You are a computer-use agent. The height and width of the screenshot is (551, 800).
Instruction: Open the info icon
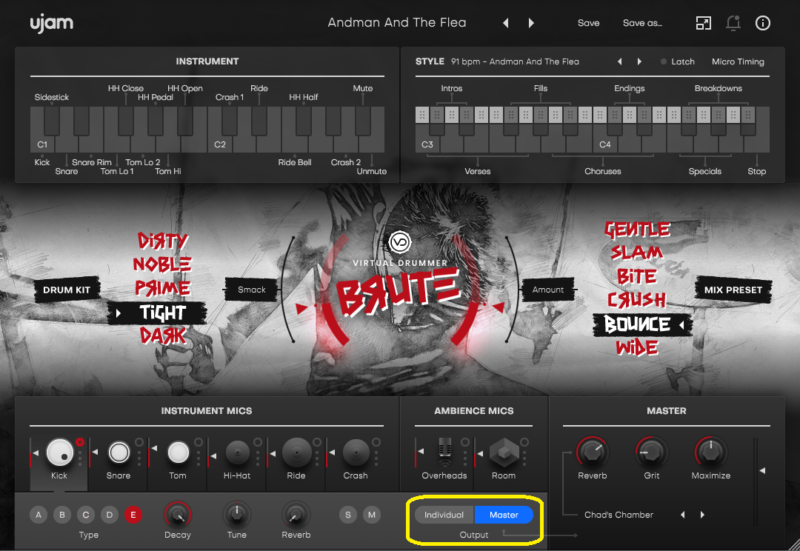tap(763, 23)
